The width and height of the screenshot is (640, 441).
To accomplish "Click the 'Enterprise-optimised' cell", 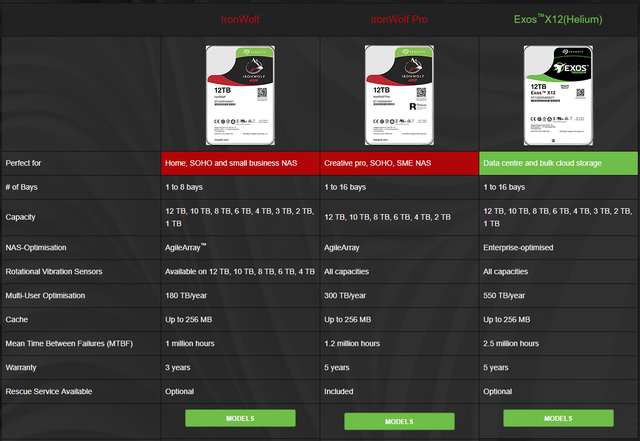I will pyautogui.click(x=558, y=247).
